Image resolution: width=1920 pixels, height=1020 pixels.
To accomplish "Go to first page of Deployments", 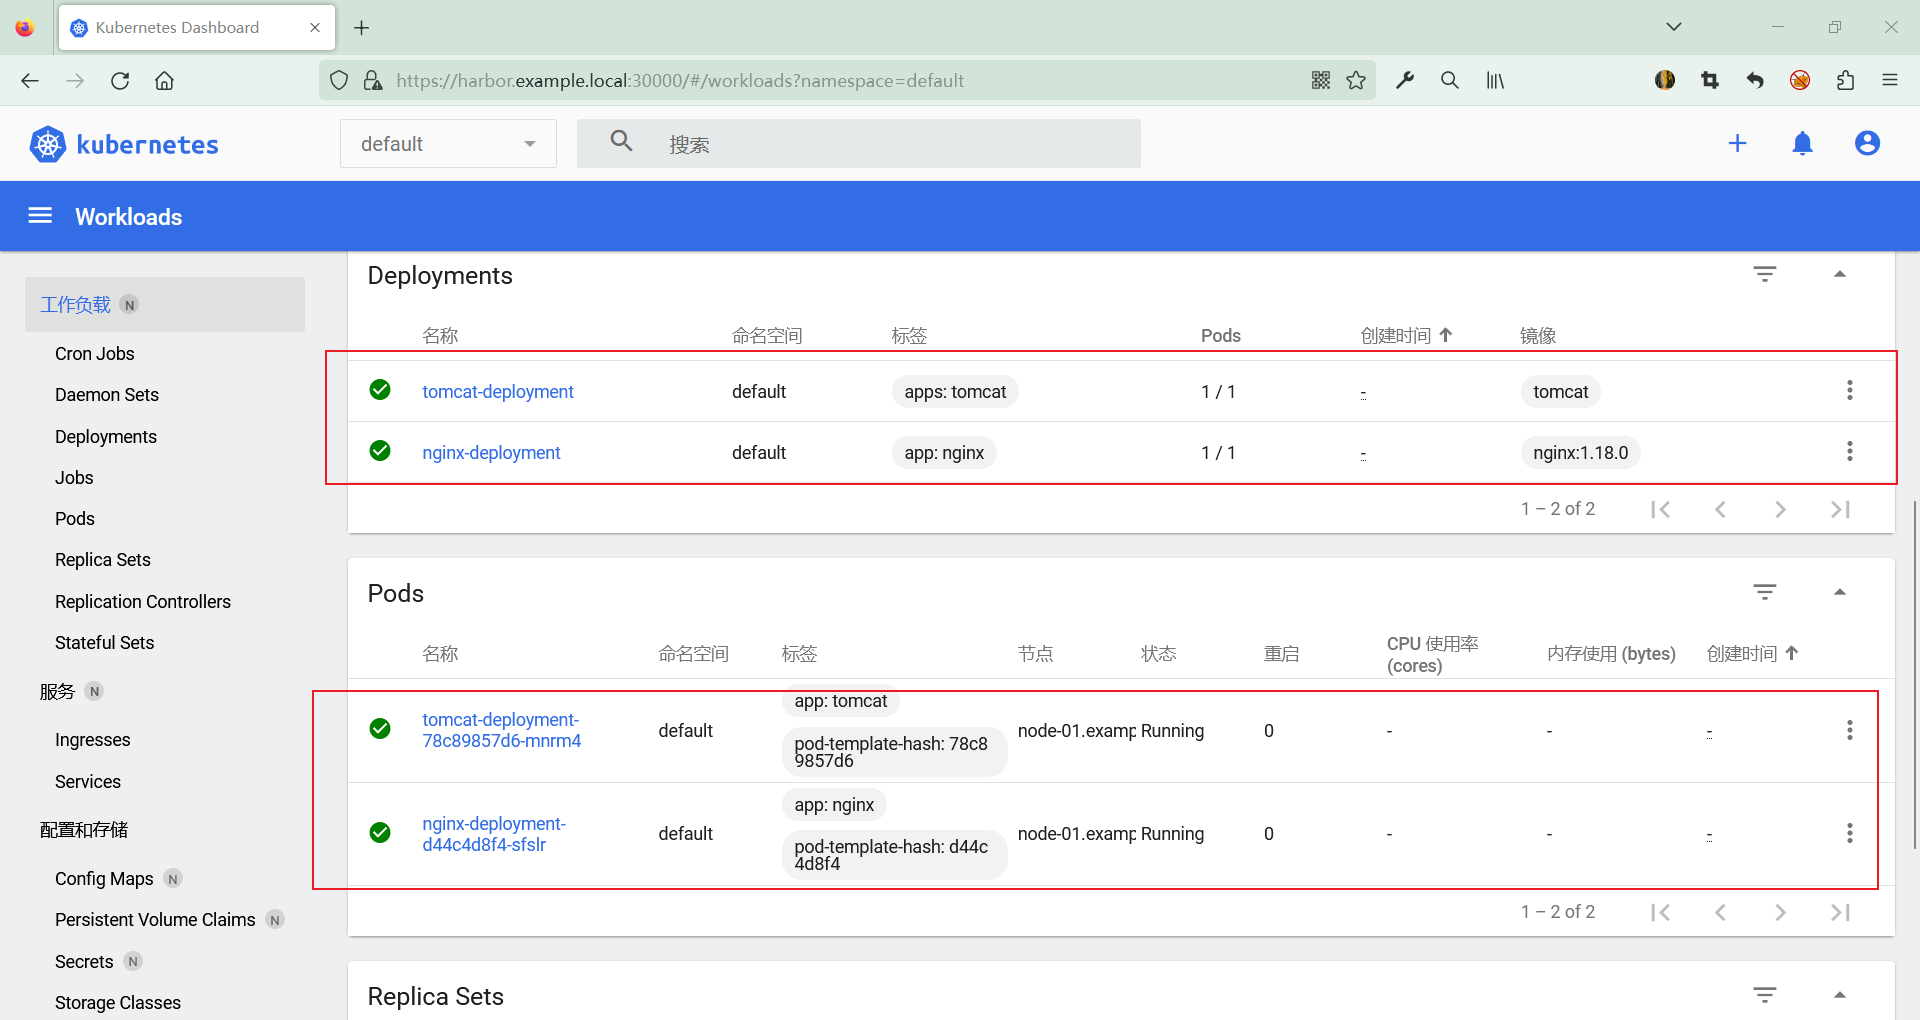I will pyautogui.click(x=1660, y=509).
